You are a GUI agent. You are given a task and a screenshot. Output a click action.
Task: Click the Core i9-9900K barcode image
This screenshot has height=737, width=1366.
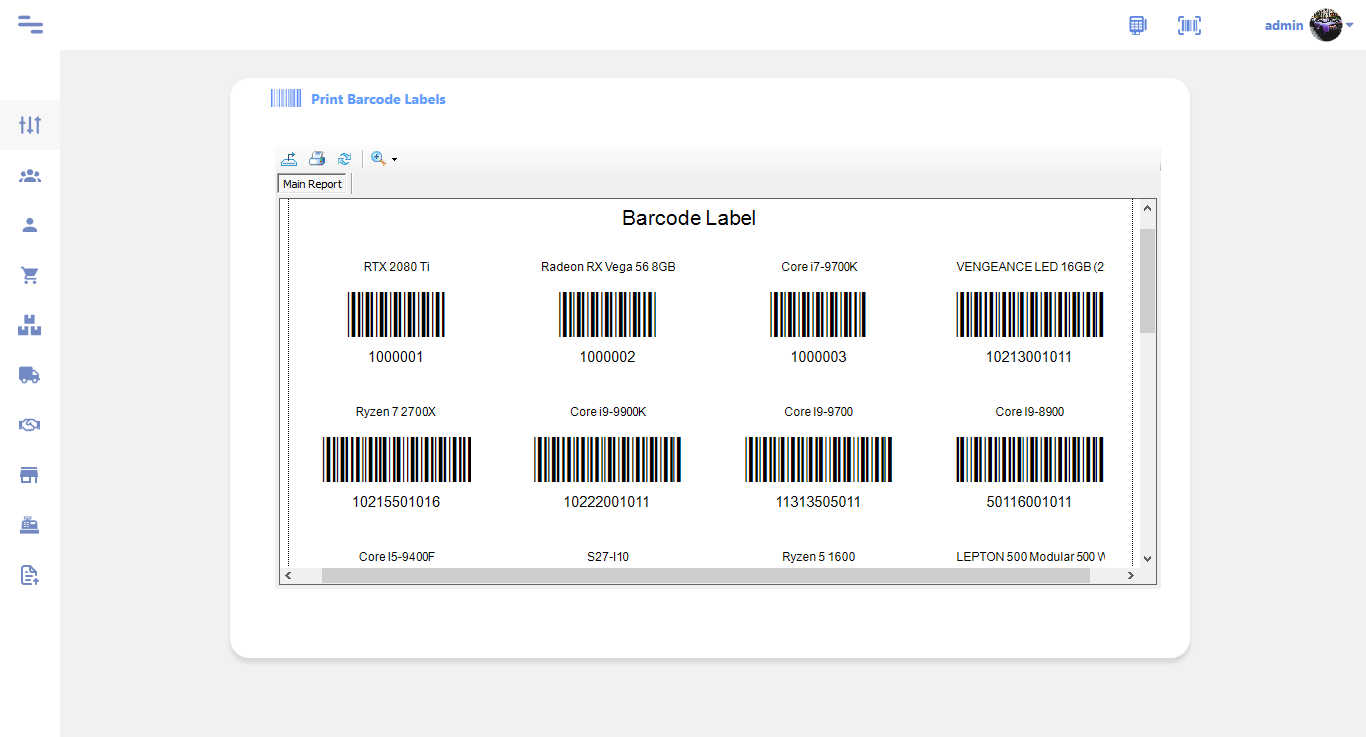point(608,459)
